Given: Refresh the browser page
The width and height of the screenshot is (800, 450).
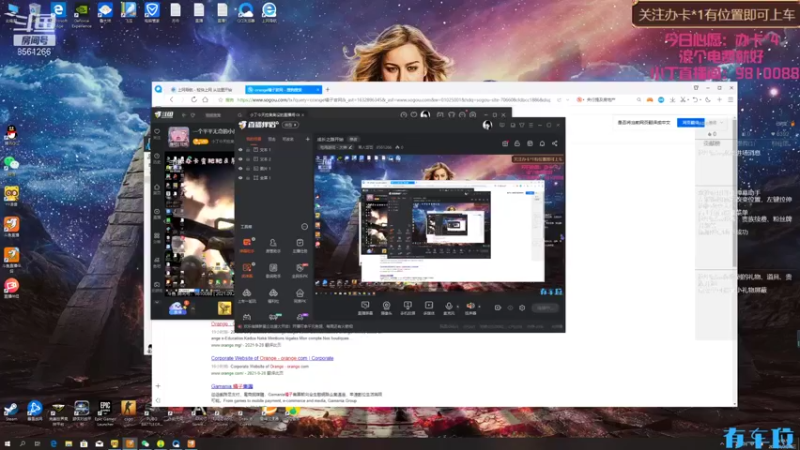Looking at the screenshot, I should [x=194, y=100].
